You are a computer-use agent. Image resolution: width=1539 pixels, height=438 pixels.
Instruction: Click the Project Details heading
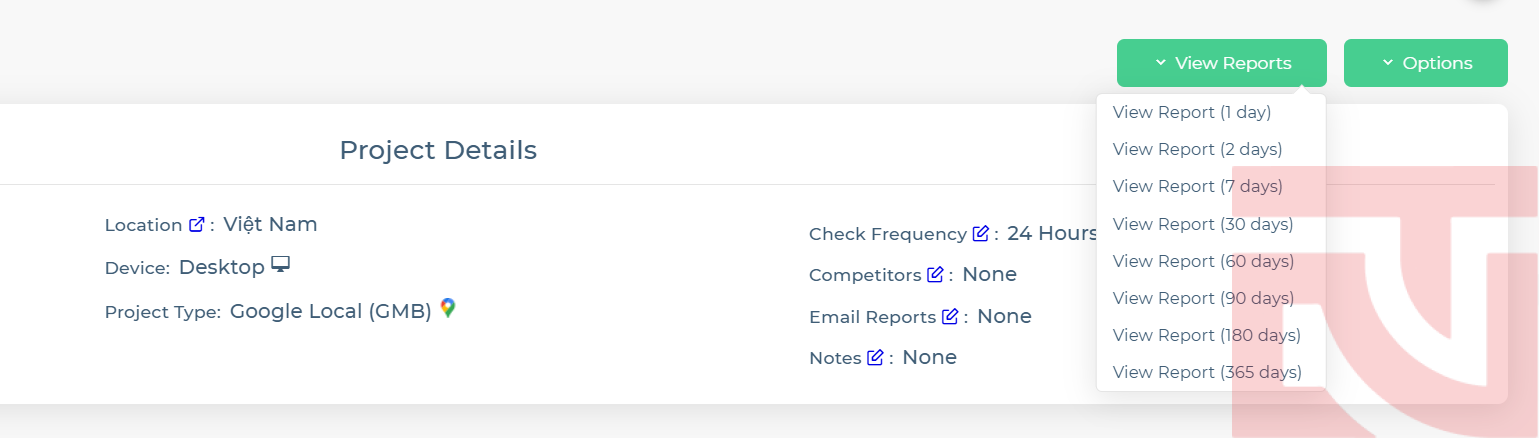pos(438,150)
